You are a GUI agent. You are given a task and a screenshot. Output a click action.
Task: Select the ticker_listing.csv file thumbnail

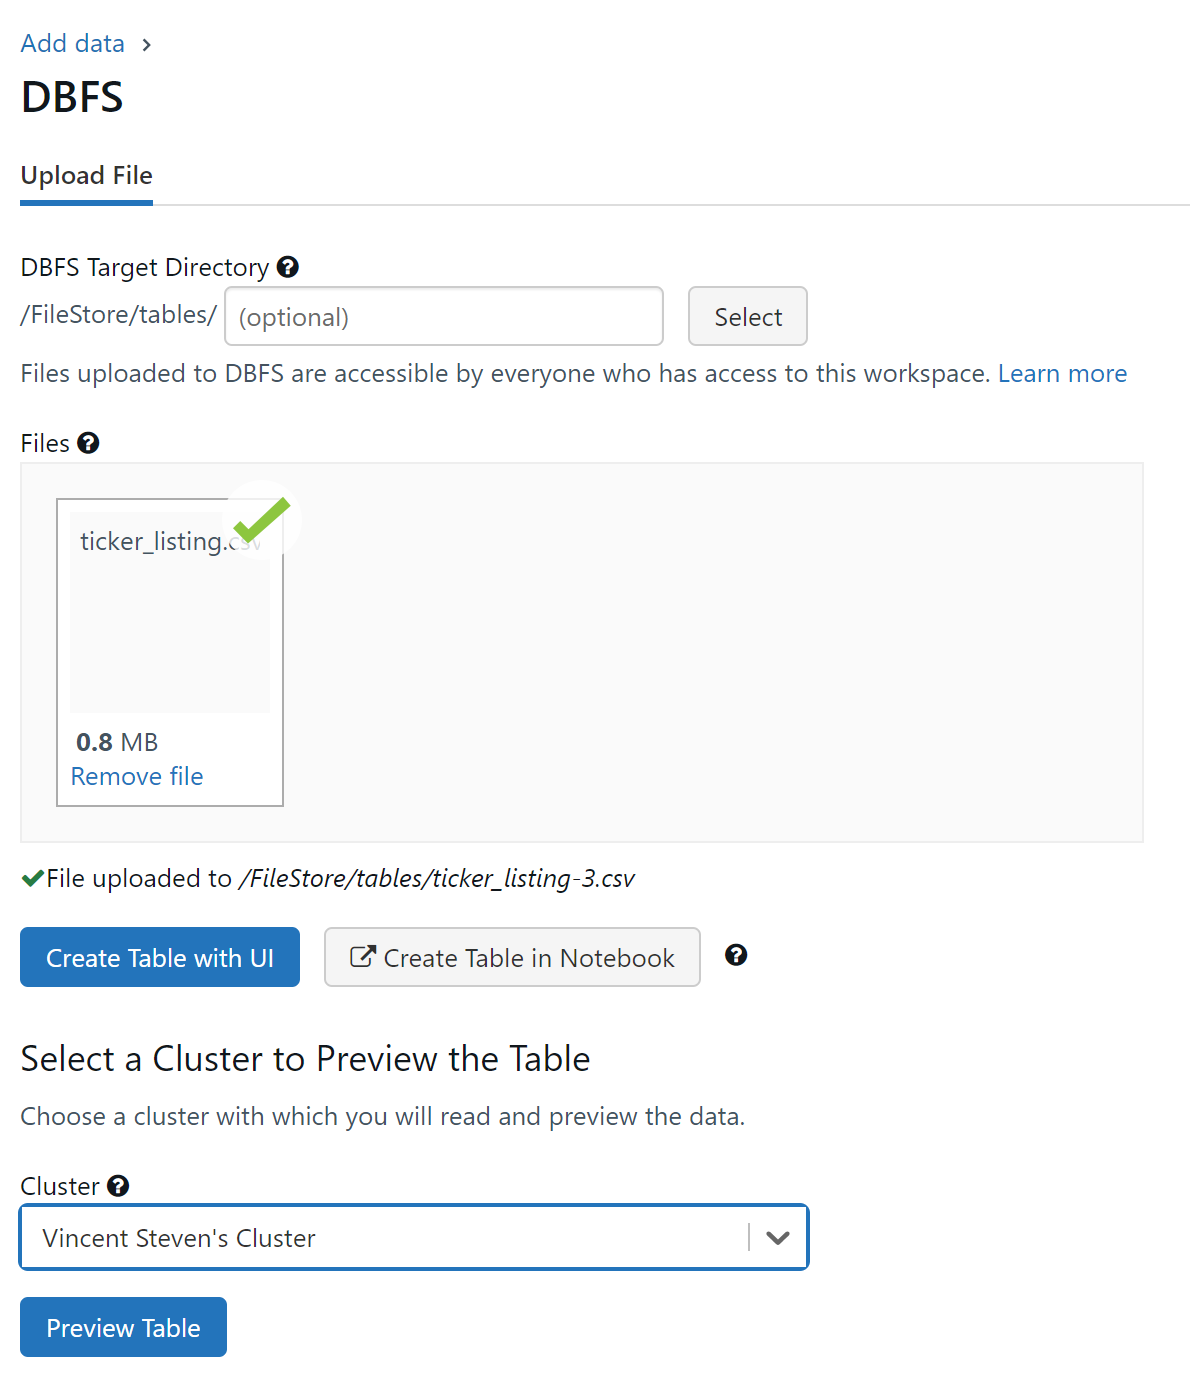170,612
